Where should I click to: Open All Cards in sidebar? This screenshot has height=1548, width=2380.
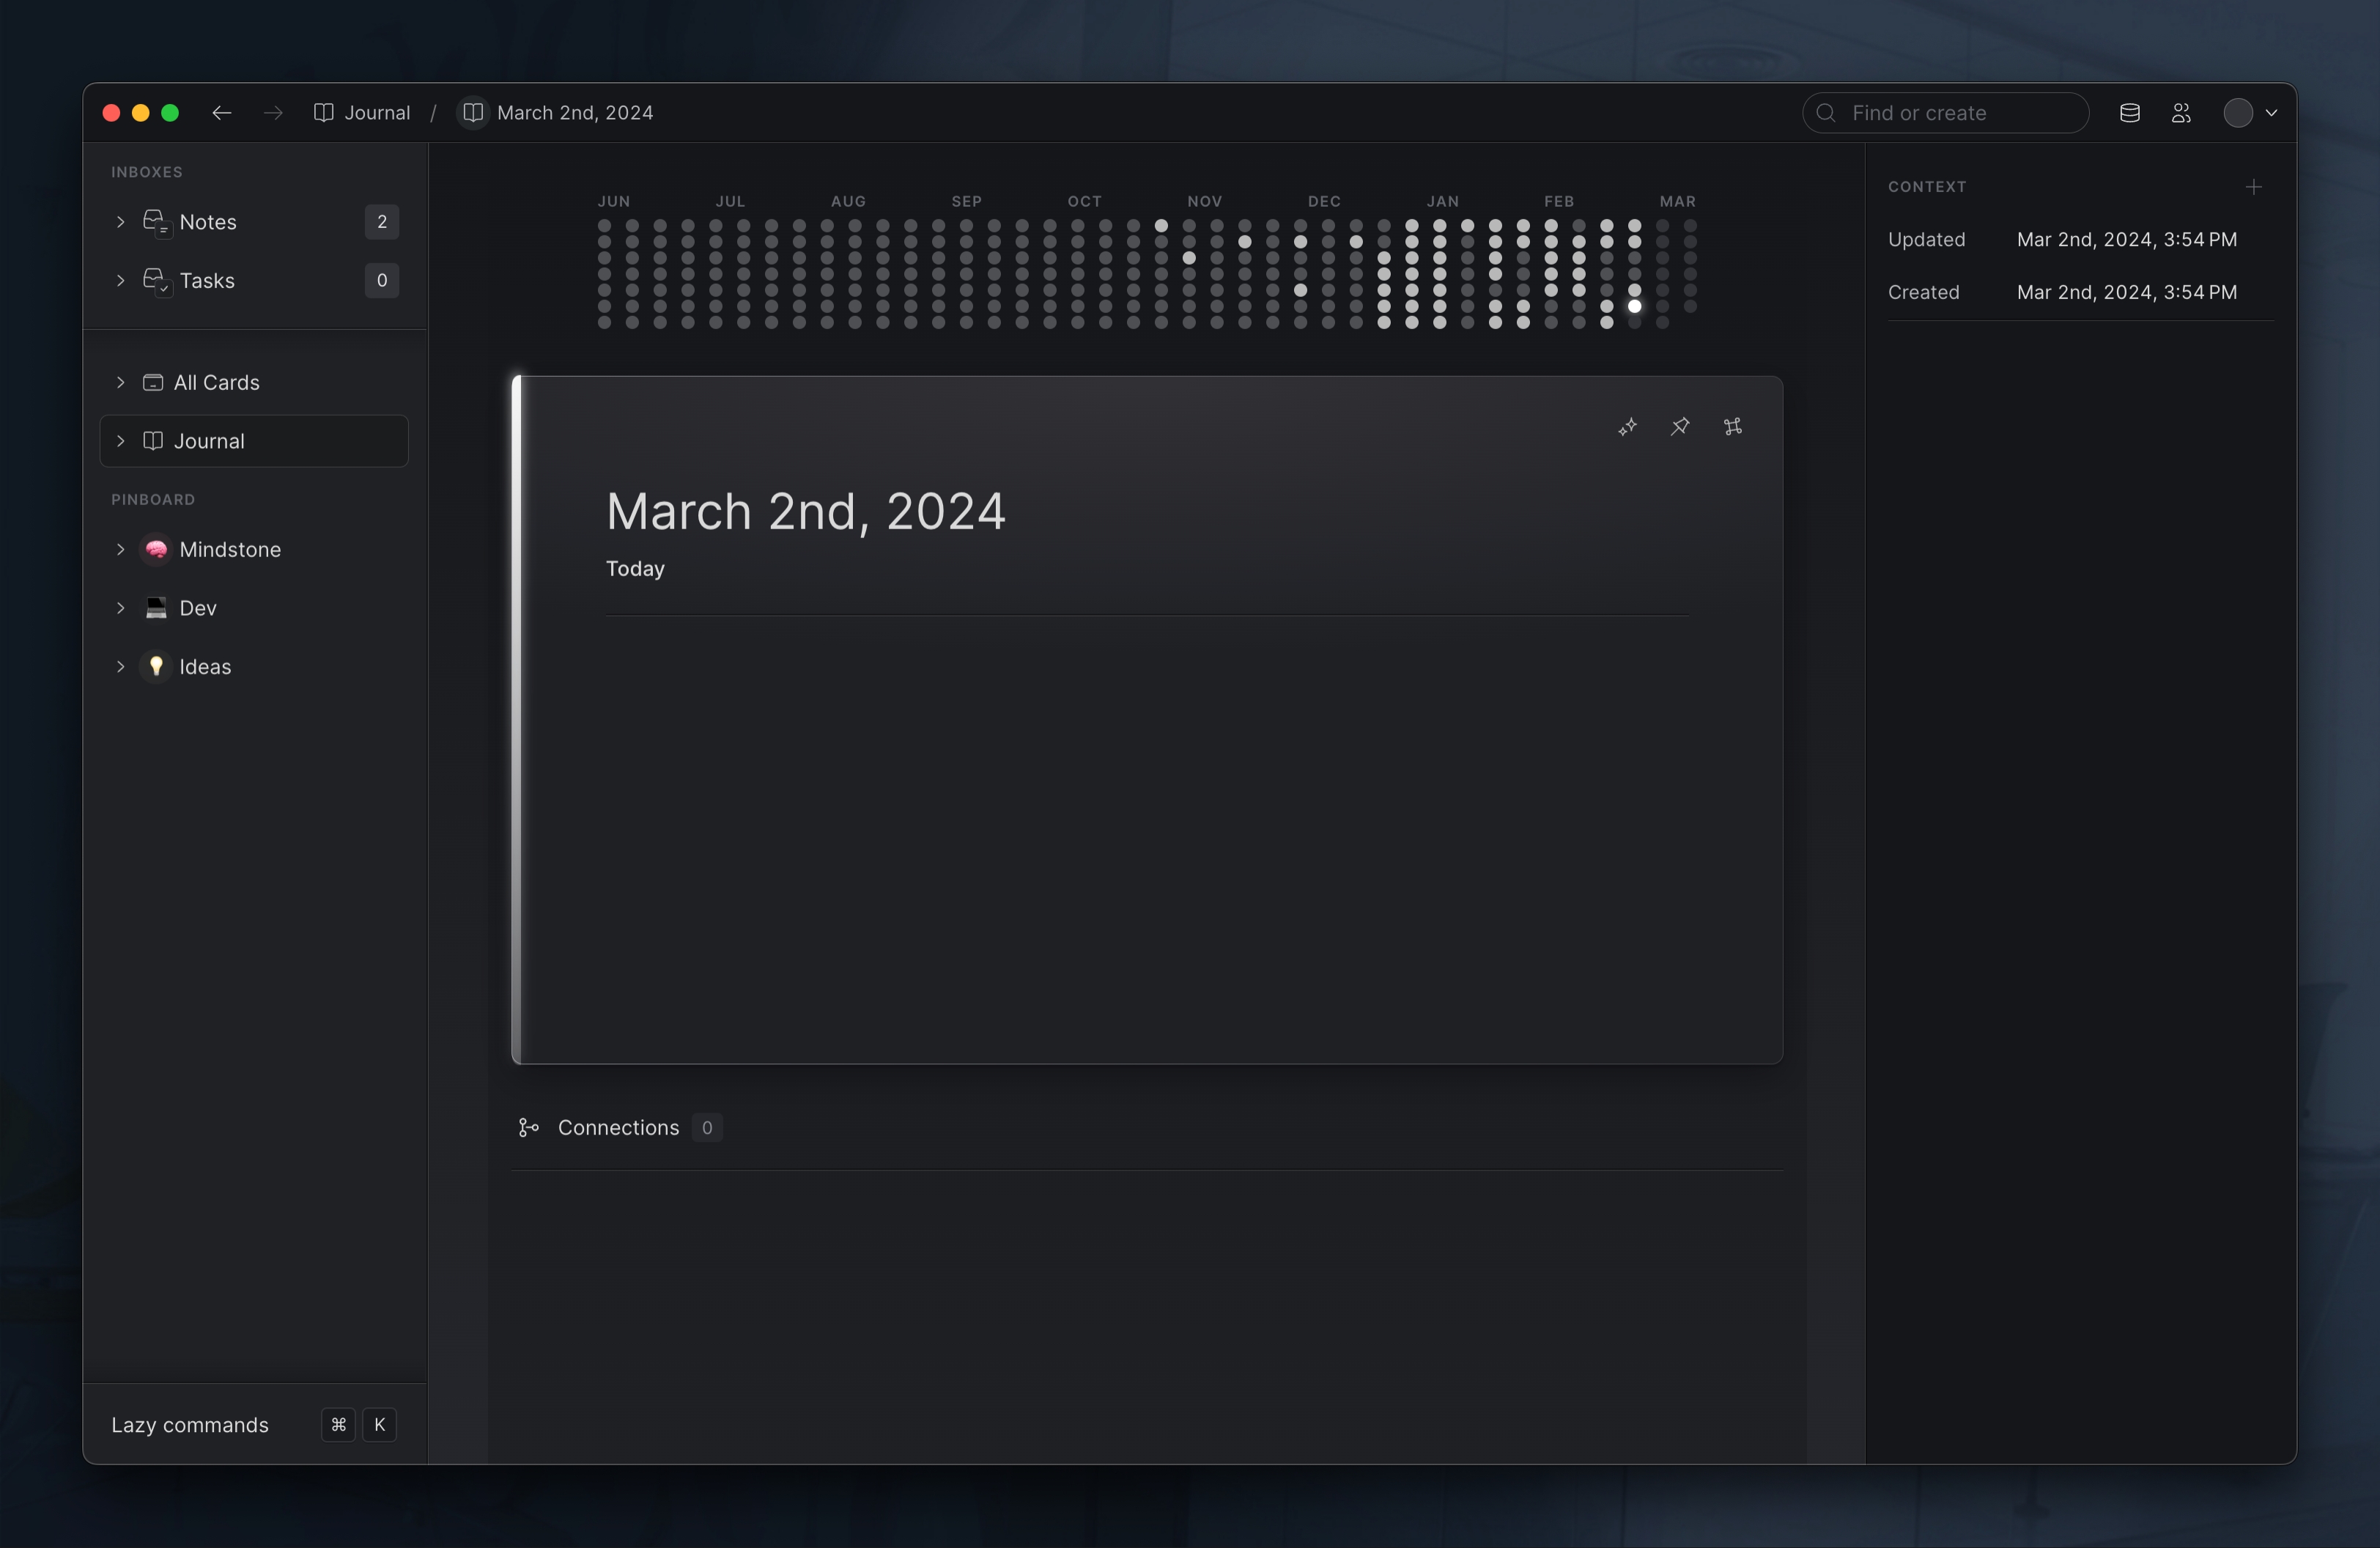click(x=254, y=383)
